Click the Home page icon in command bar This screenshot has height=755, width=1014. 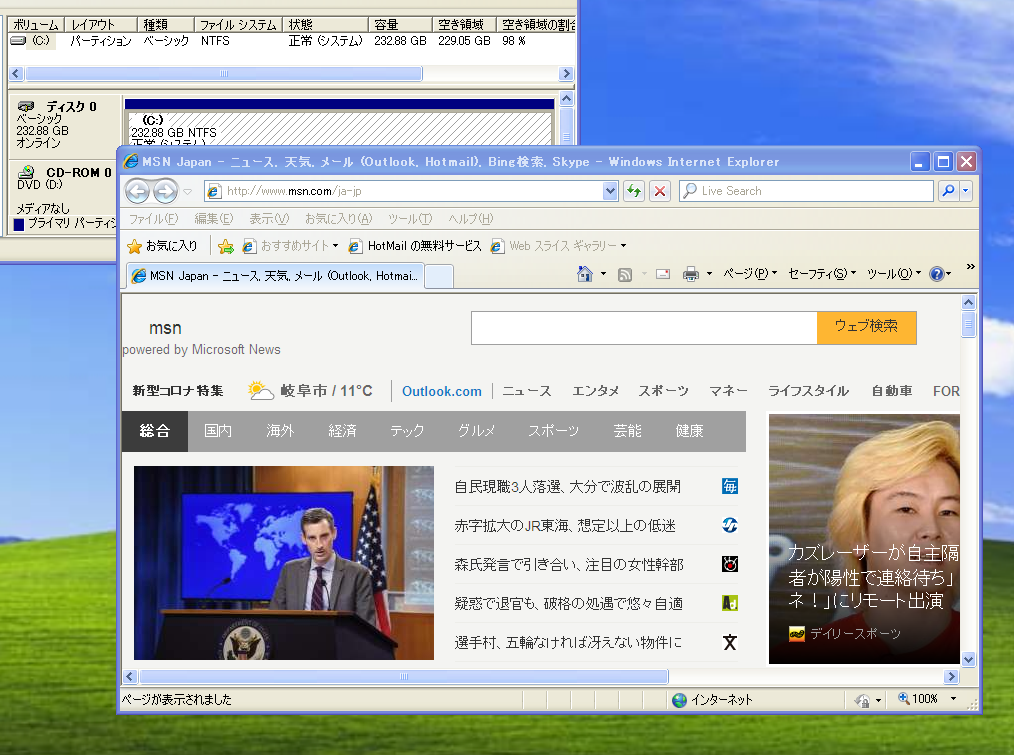[585, 274]
